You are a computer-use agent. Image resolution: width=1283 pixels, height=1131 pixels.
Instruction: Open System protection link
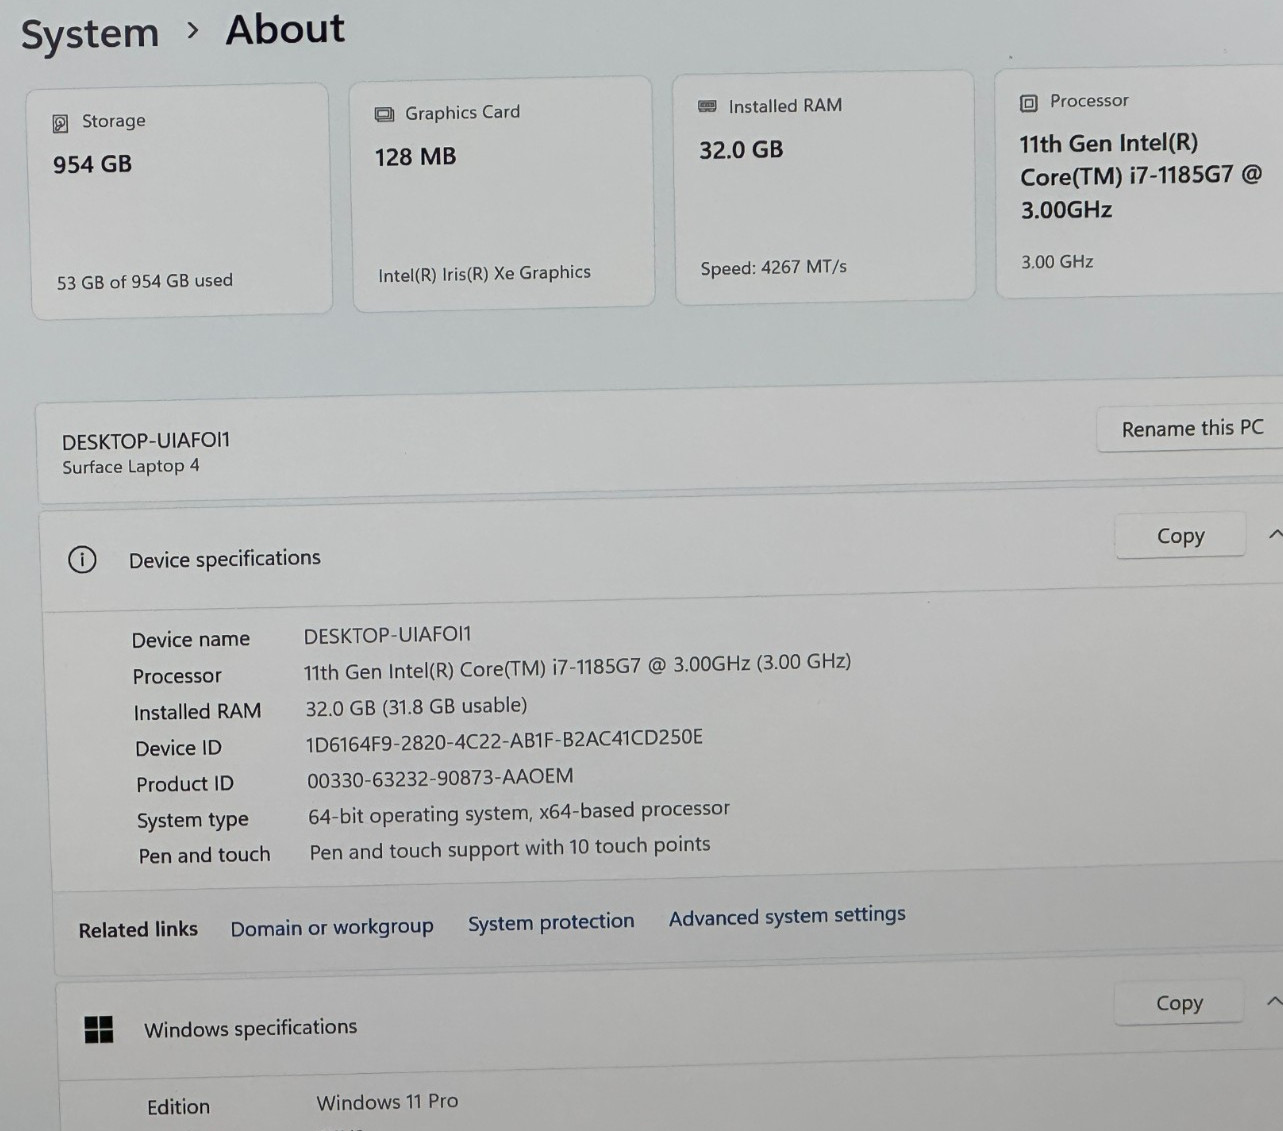tap(551, 922)
